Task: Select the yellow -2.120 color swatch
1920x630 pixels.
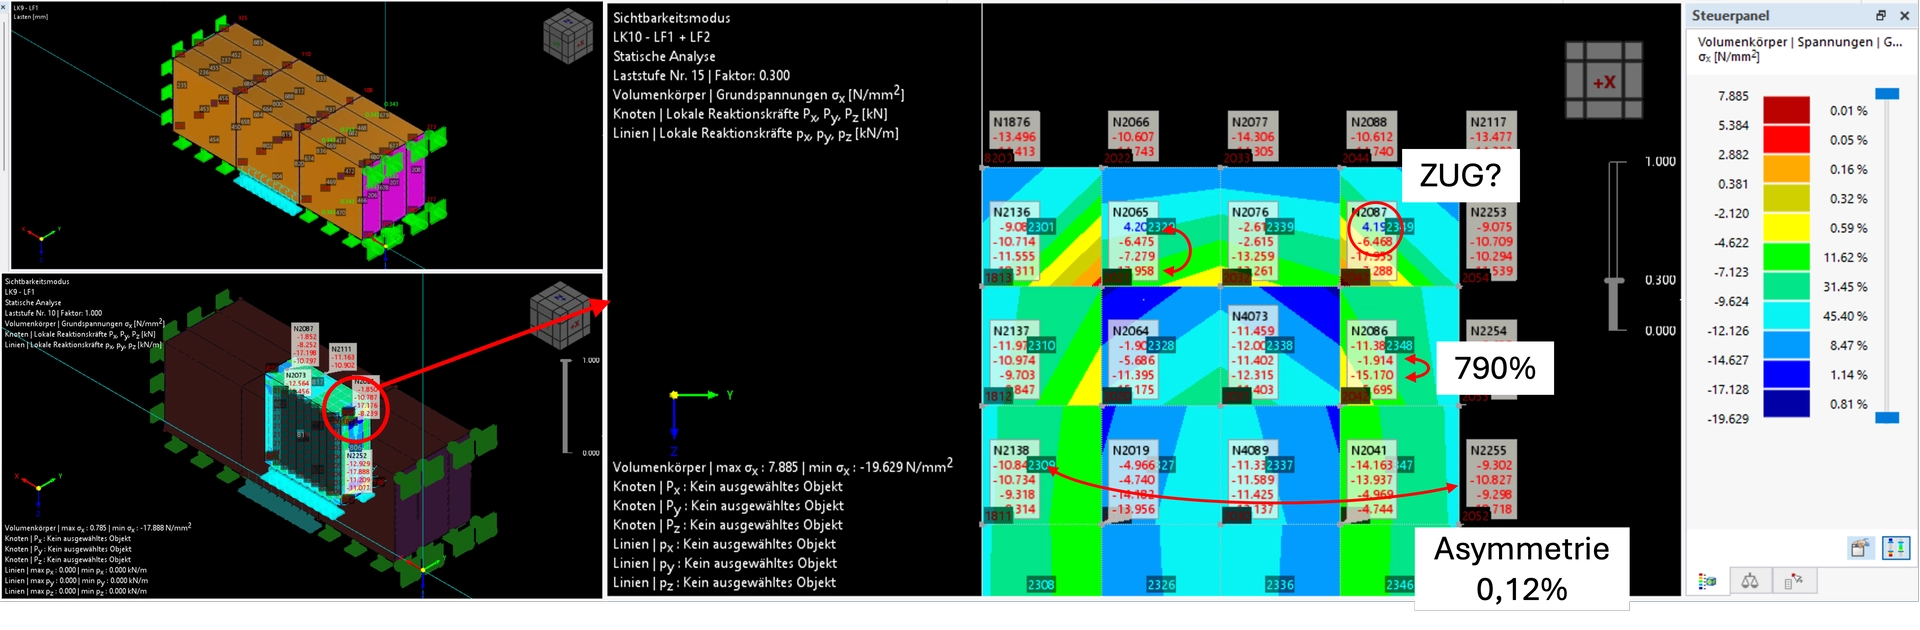Action: [1786, 227]
